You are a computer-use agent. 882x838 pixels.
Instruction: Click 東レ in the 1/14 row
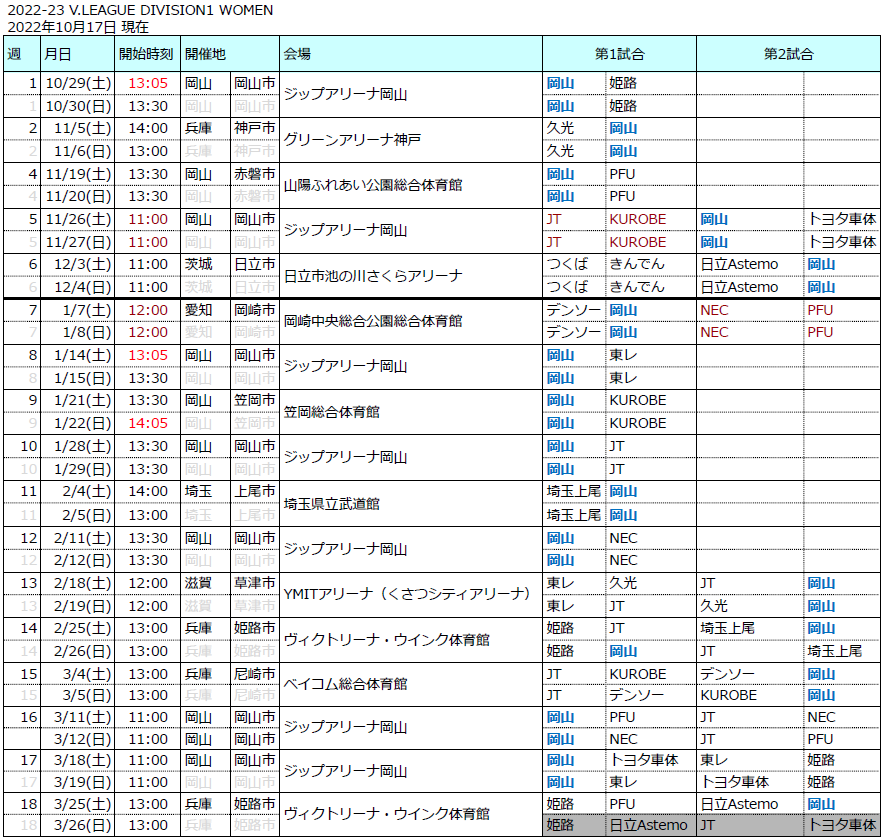623,355
